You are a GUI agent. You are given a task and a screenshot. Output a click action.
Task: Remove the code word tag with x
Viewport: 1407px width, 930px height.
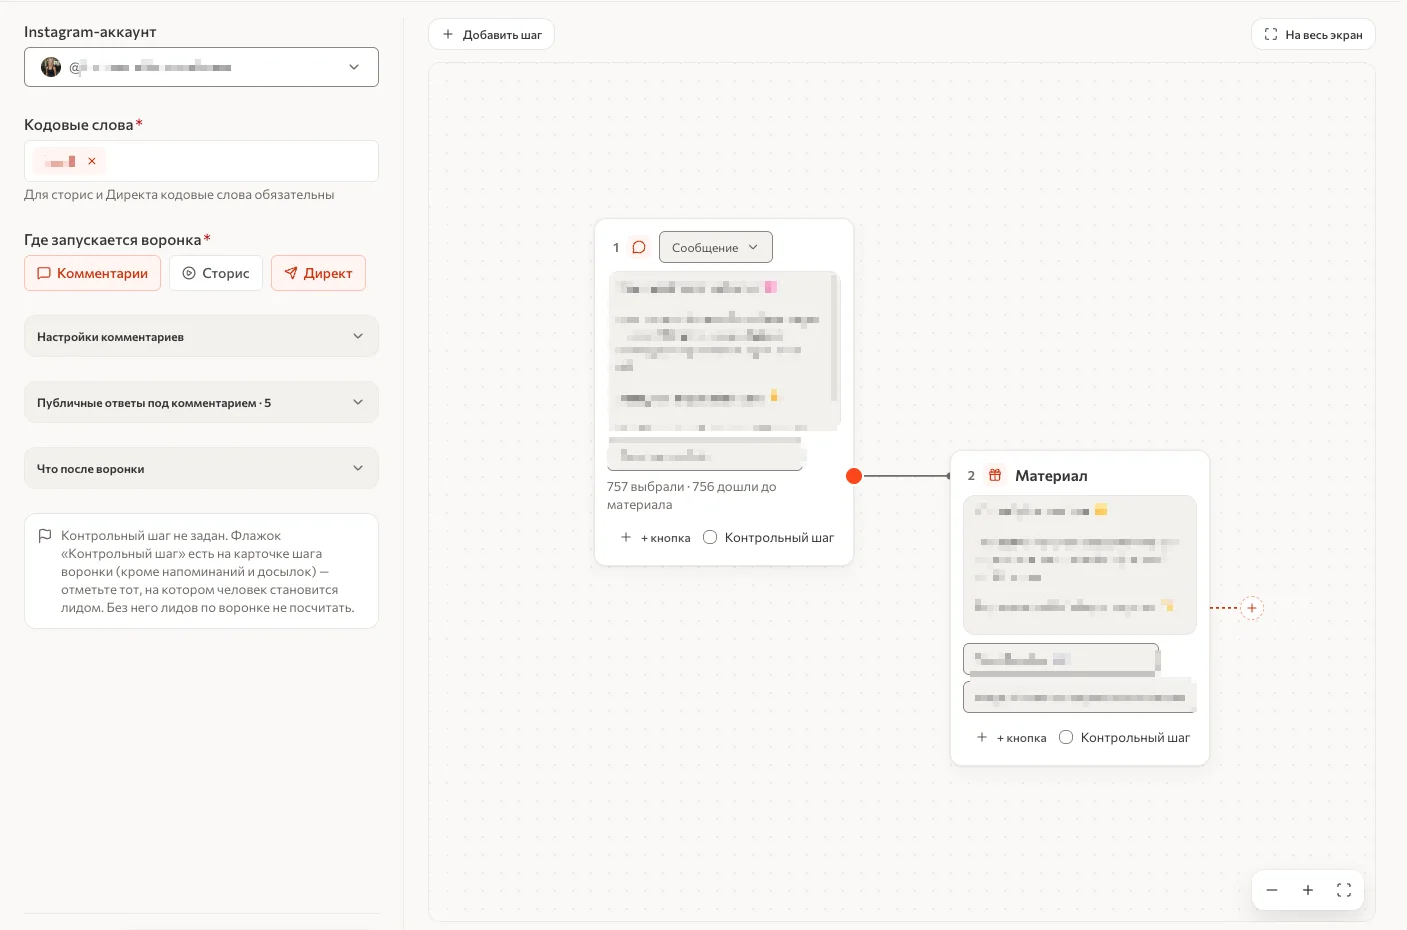click(x=92, y=161)
